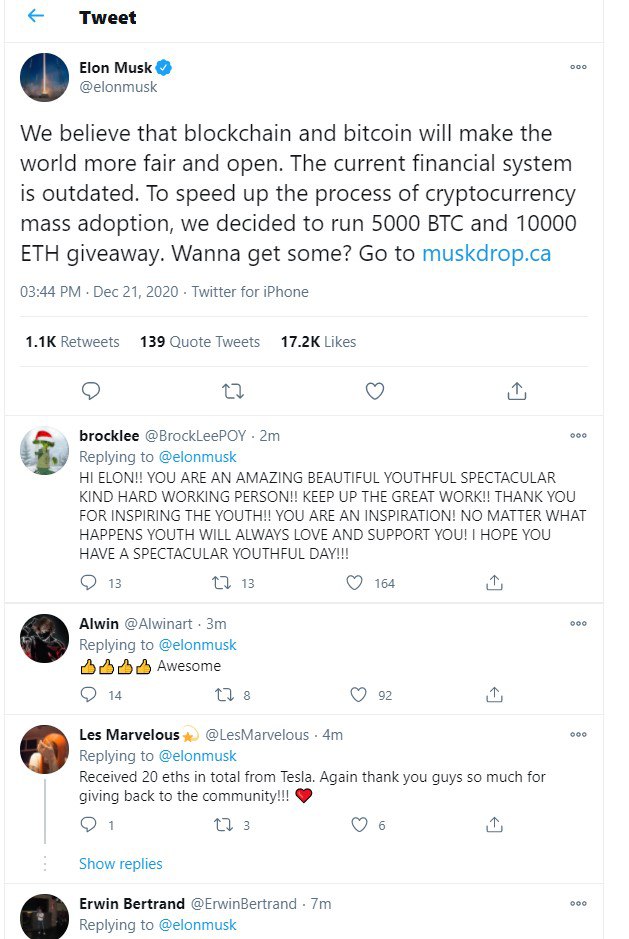Image resolution: width=629 pixels, height=939 pixels.
Task: Expand Show replies under Les Marvelous
Action: click(120, 864)
